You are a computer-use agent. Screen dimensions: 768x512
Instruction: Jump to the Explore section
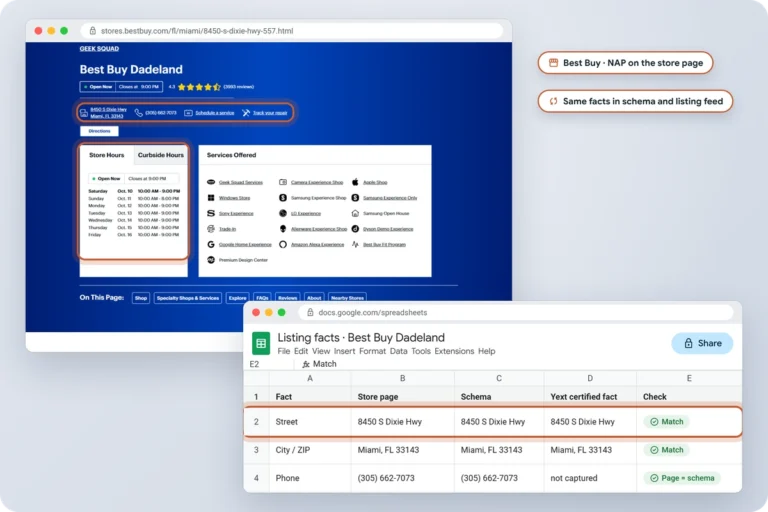238,298
